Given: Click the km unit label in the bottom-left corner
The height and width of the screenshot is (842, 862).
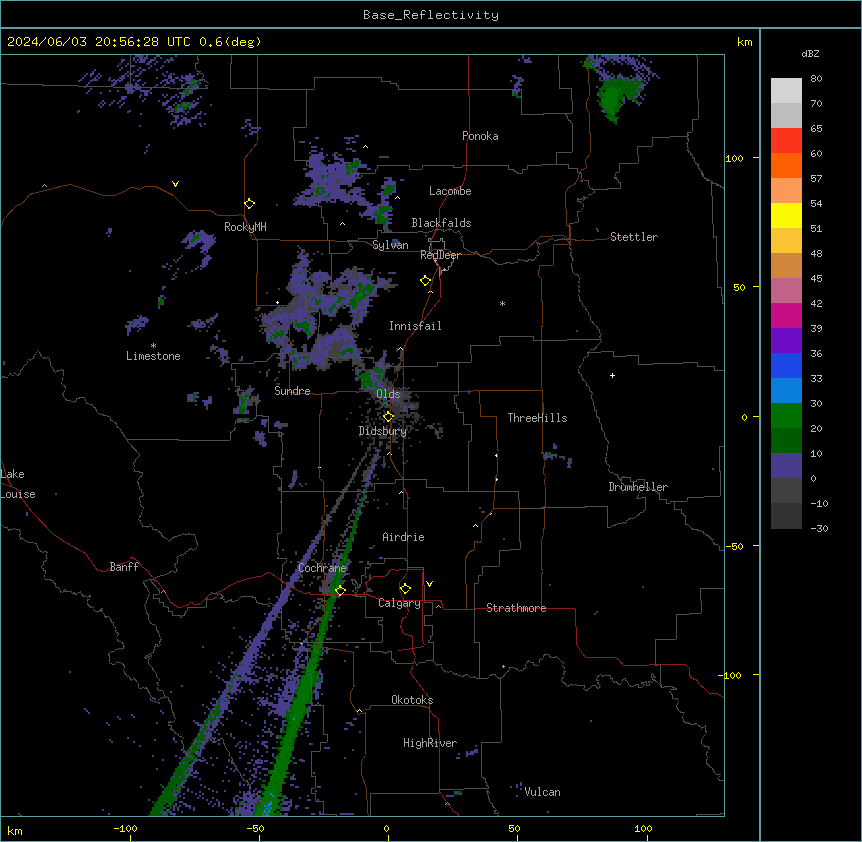Looking at the screenshot, I should tap(15, 830).
